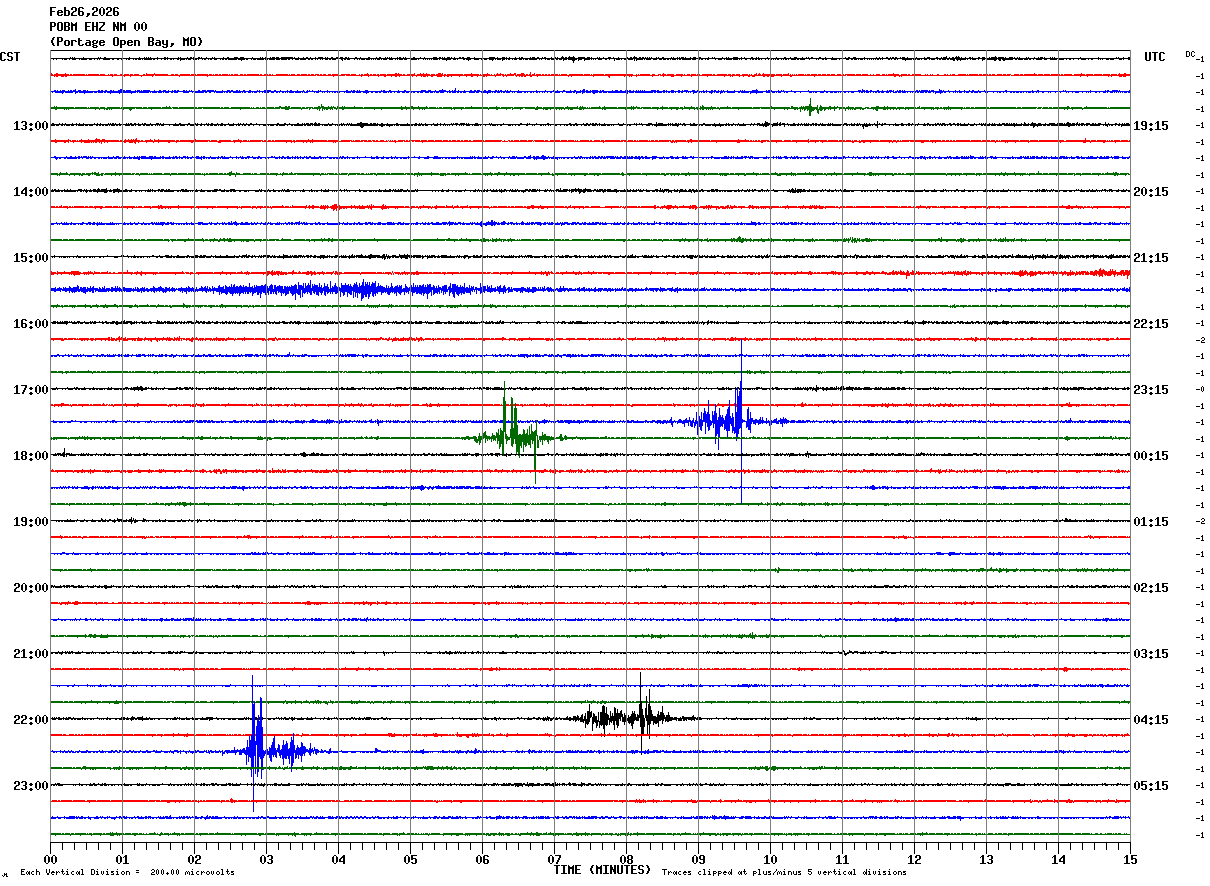Click the TIME (MINUTES) axis title

click(602, 870)
